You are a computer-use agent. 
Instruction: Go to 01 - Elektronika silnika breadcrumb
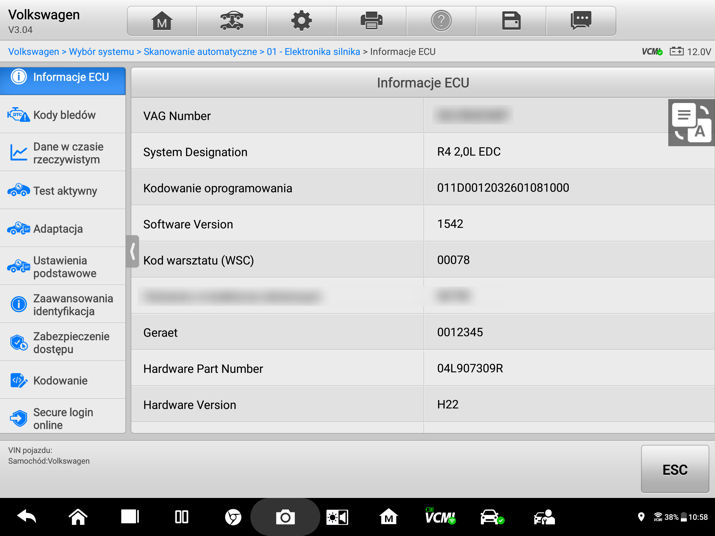pos(313,52)
